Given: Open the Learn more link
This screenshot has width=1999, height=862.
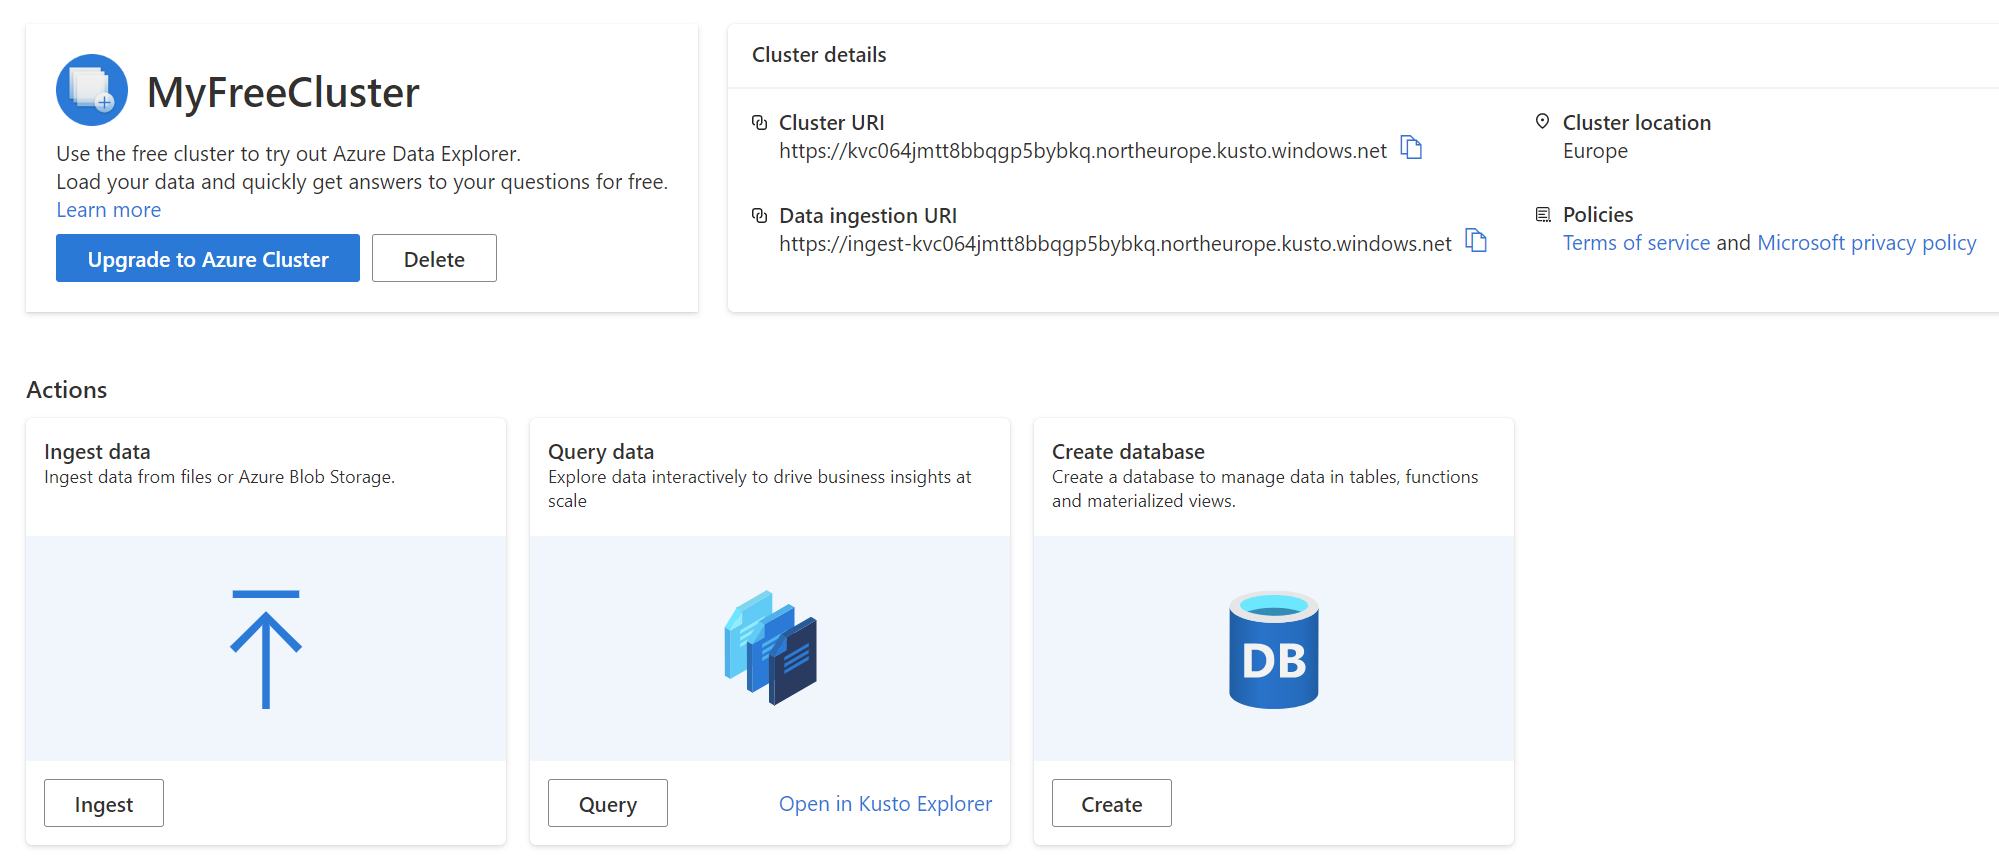Looking at the screenshot, I should point(108,210).
